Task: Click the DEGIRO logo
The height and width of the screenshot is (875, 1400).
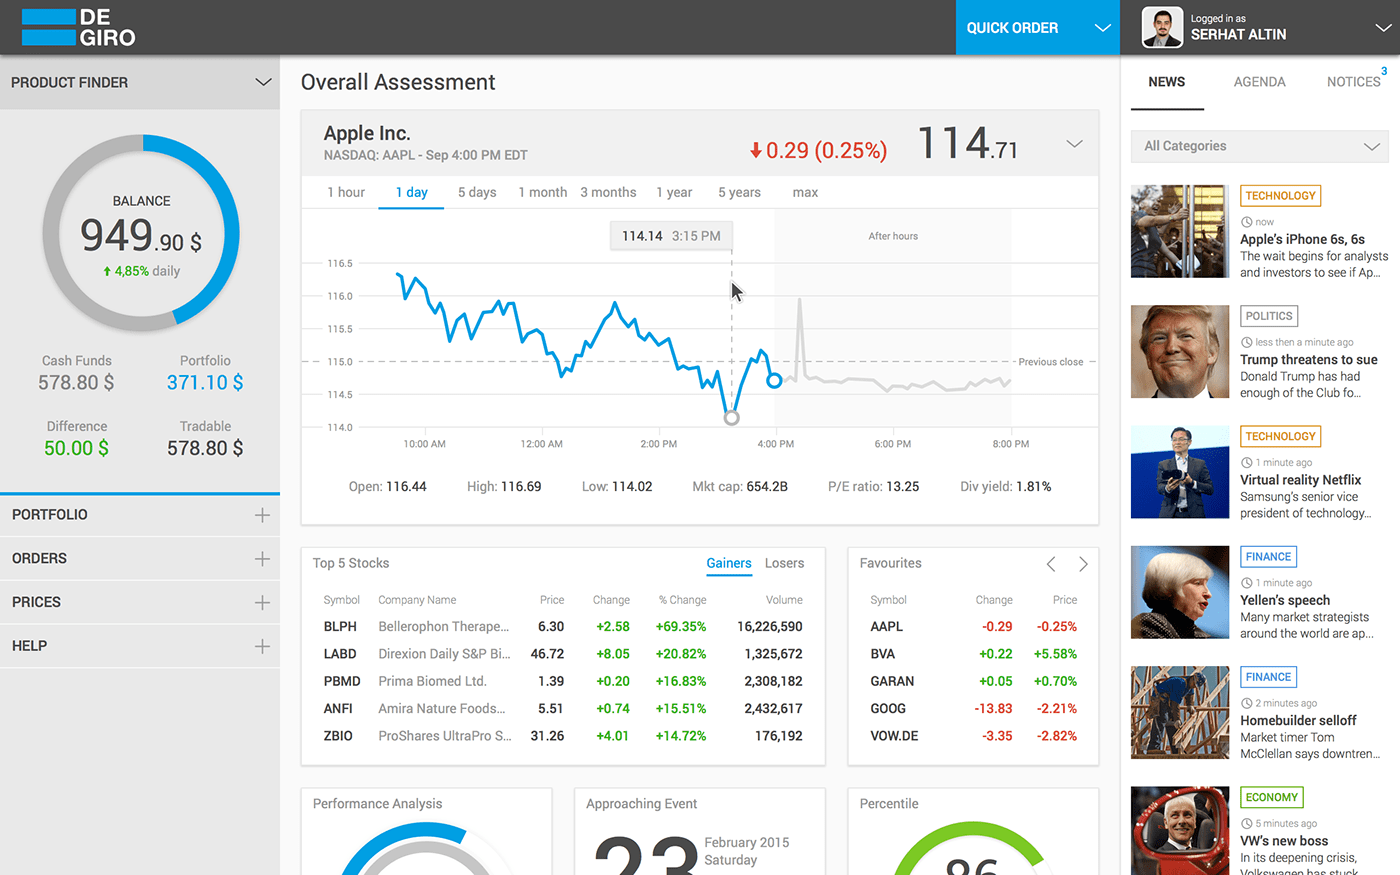Action: point(78,27)
